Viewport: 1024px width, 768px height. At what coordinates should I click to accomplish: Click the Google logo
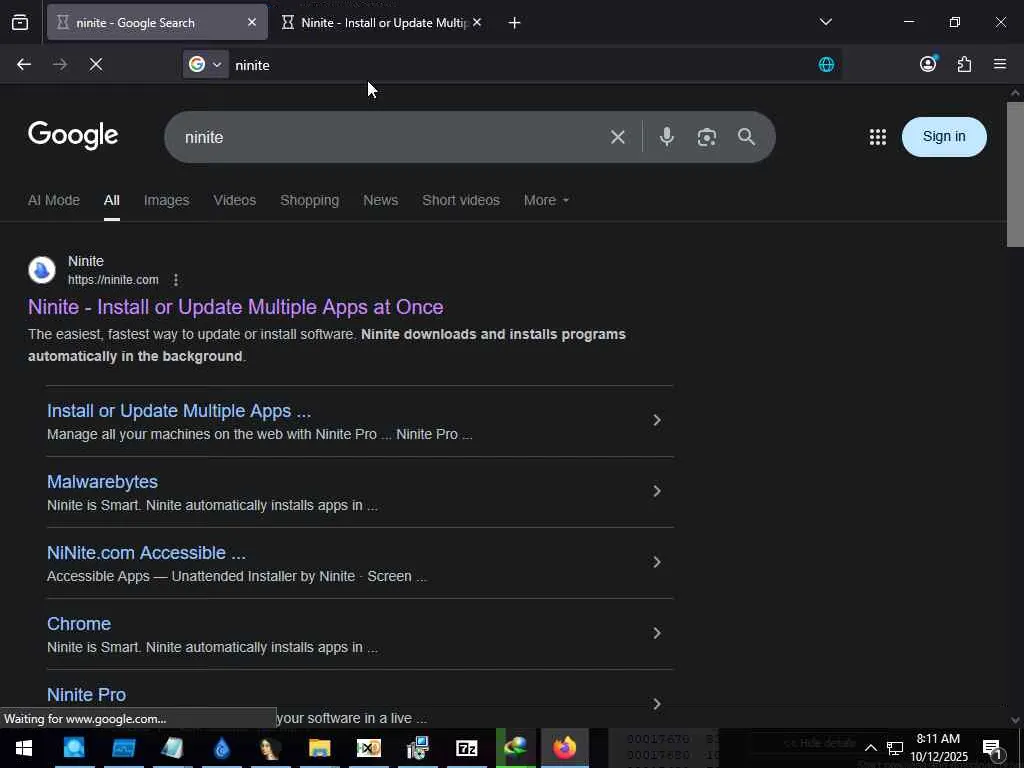(73, 135)
